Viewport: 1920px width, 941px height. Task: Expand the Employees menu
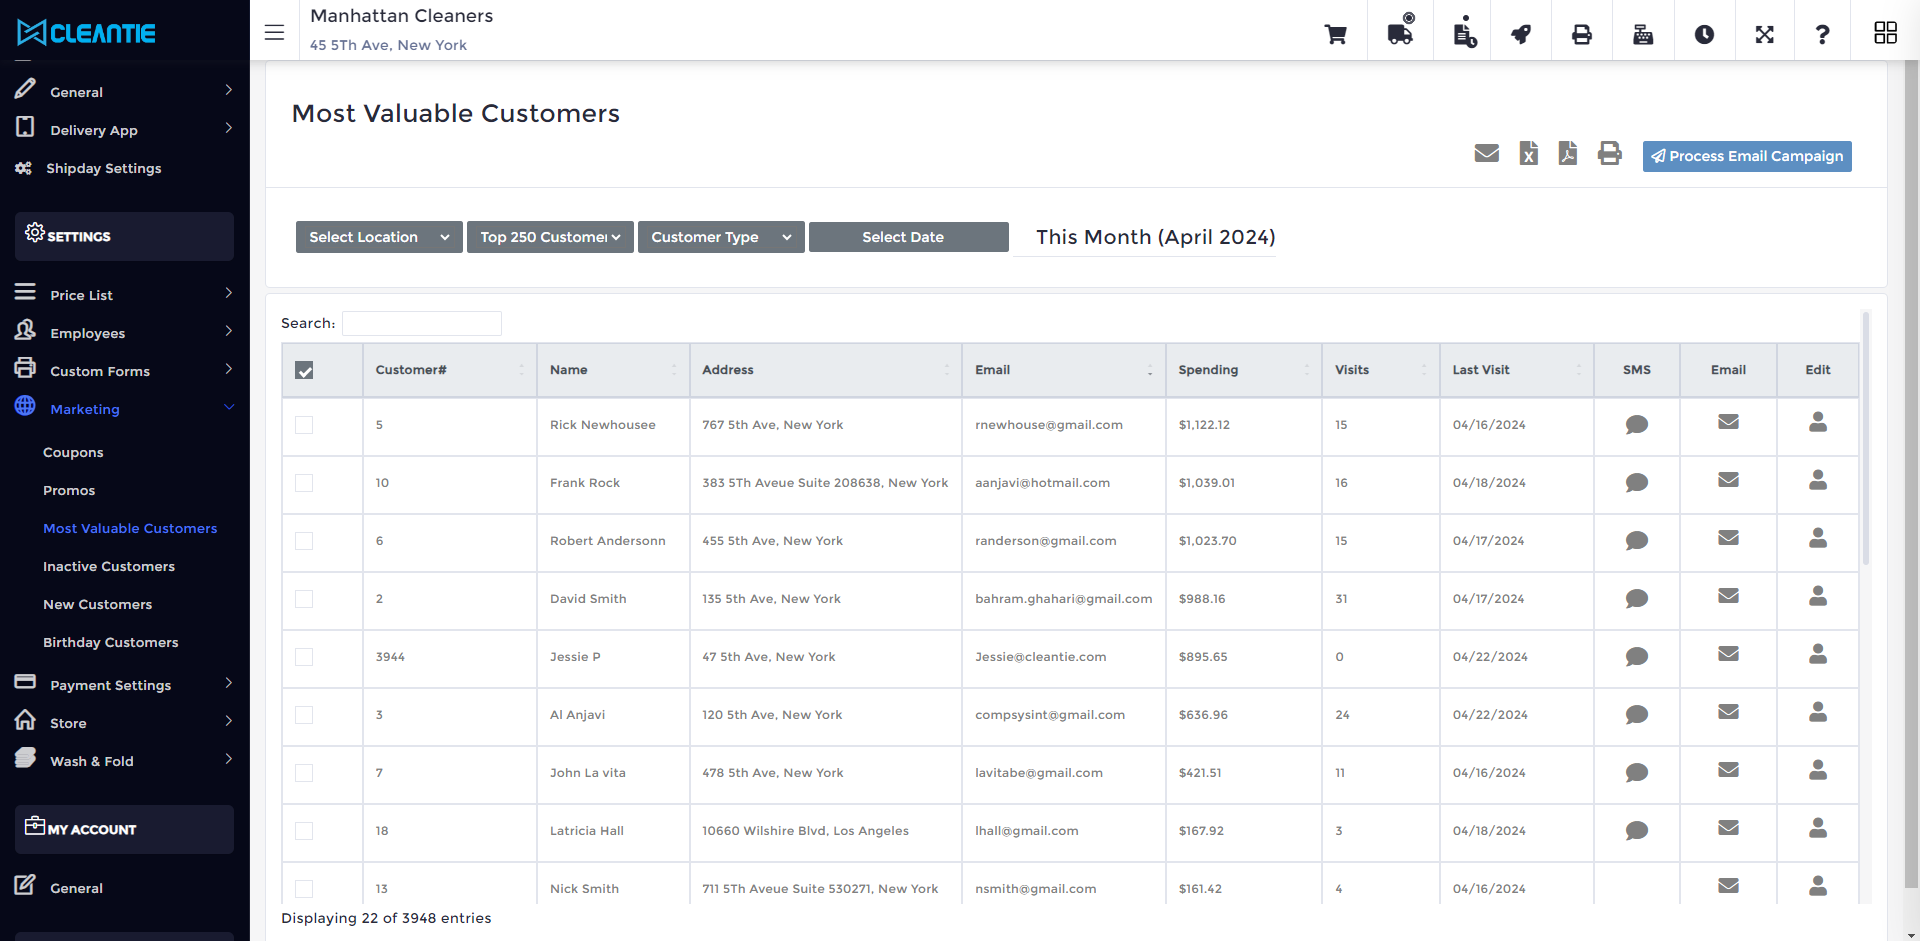124,333
